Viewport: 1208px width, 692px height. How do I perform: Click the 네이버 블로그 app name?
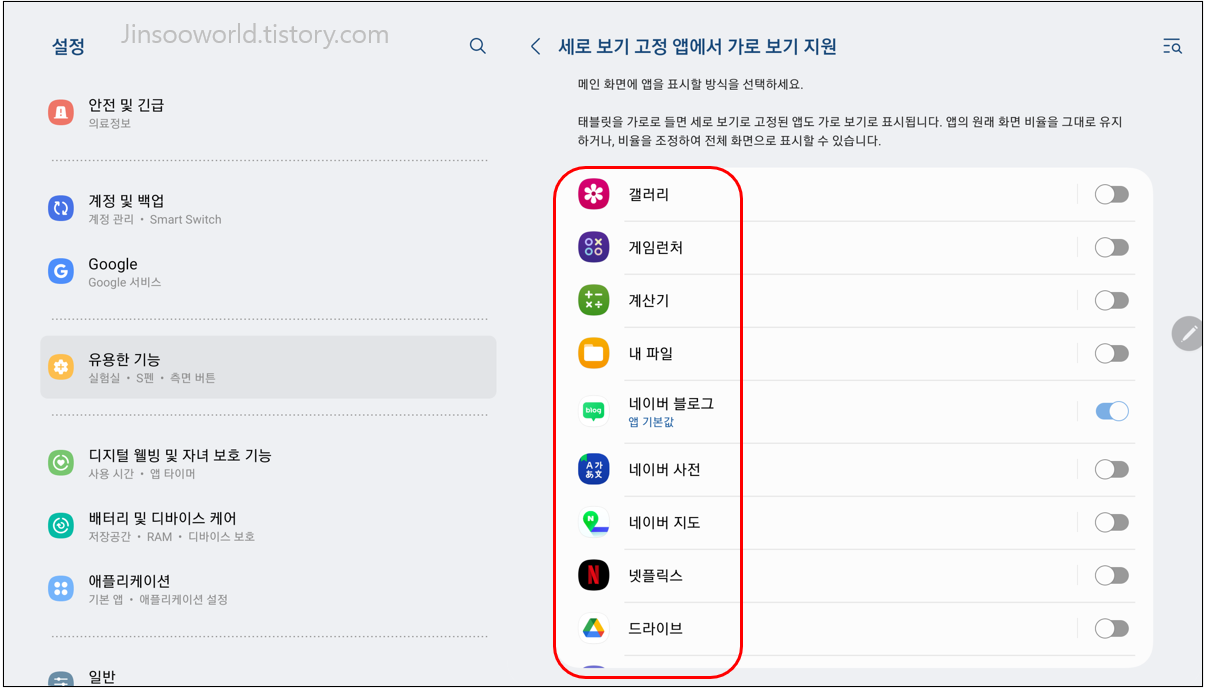tap(671, 404)
